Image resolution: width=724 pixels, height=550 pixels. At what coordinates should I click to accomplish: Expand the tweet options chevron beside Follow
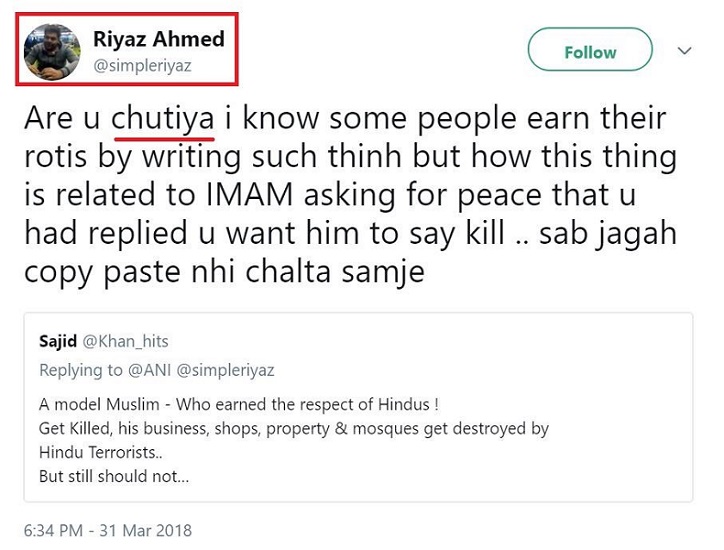pyautogui.click(x=685, y=50)
